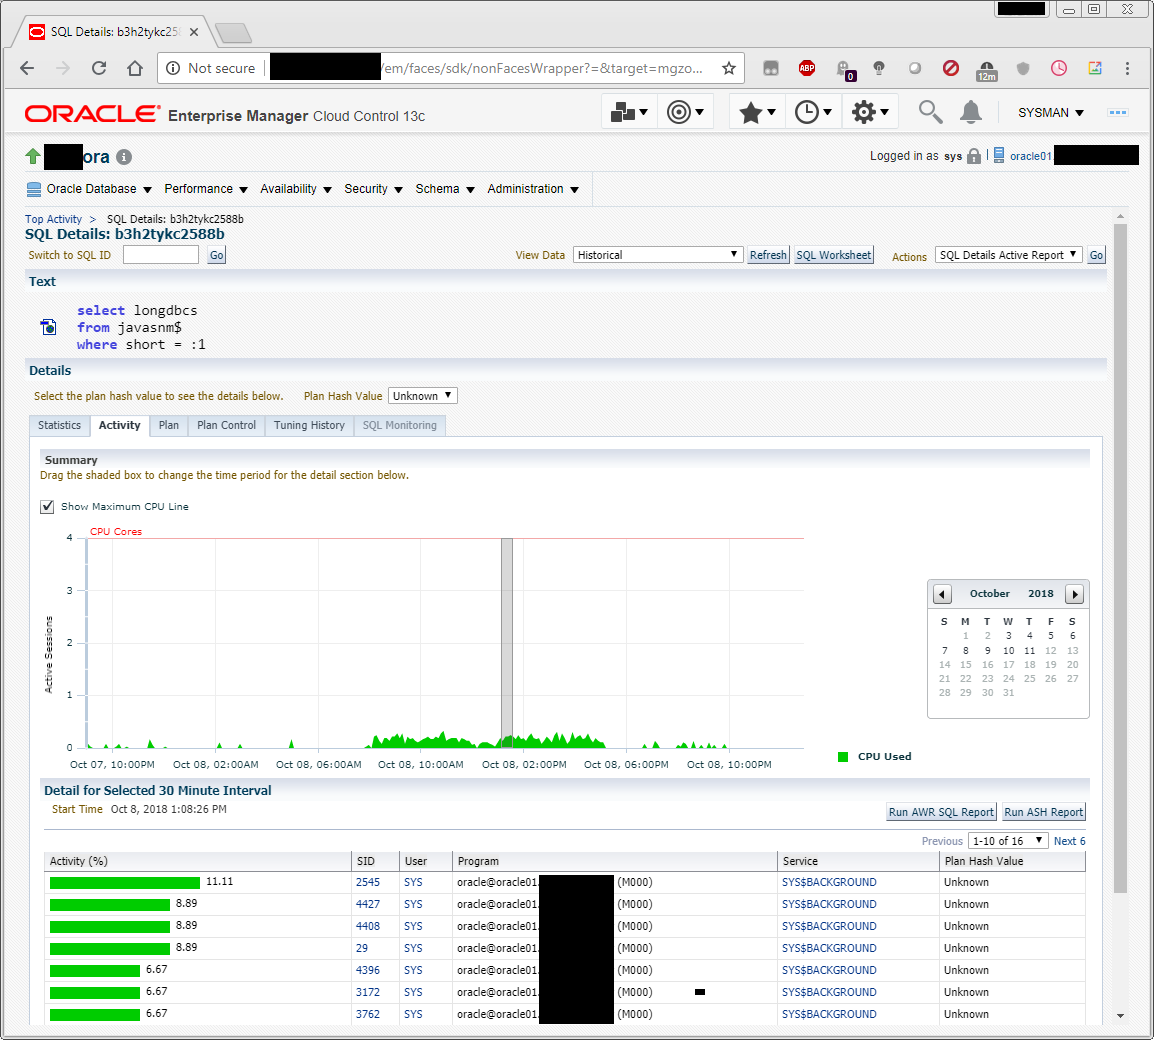Open the Enterprise Manager targets icon menu
This screenshot has width=1154, height=1040.
pyautogui.click(x=629, y=112)
